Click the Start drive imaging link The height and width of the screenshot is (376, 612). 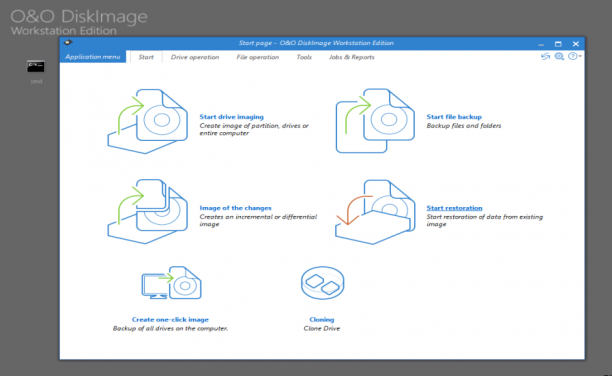click(231, 117)
